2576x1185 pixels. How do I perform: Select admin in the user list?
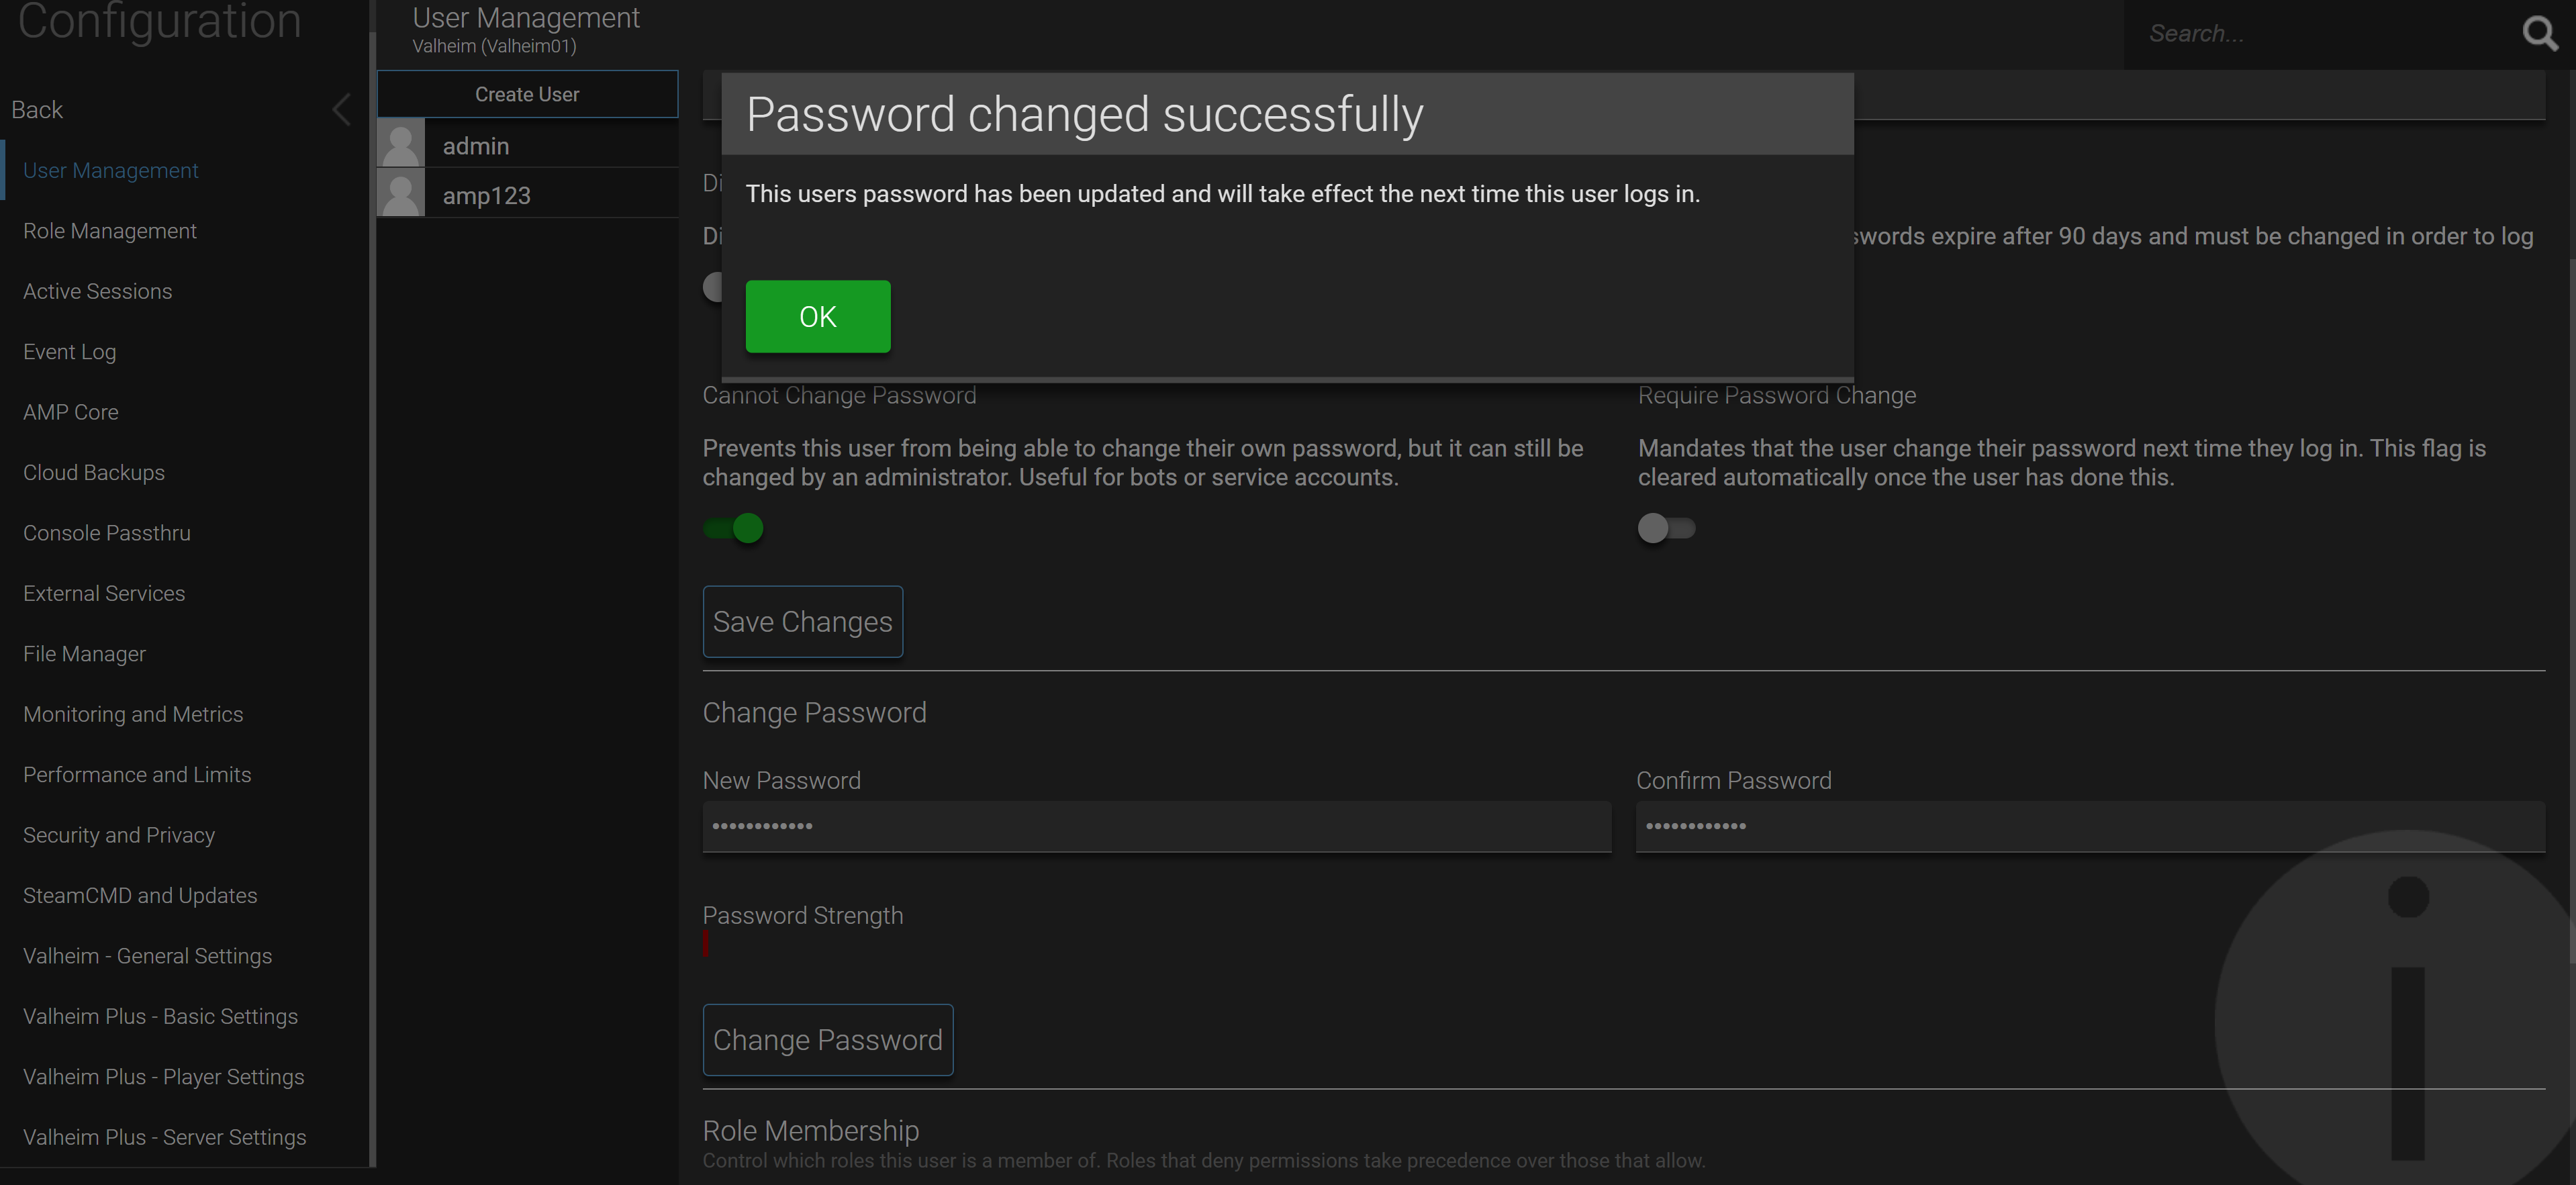pos(527,143)
